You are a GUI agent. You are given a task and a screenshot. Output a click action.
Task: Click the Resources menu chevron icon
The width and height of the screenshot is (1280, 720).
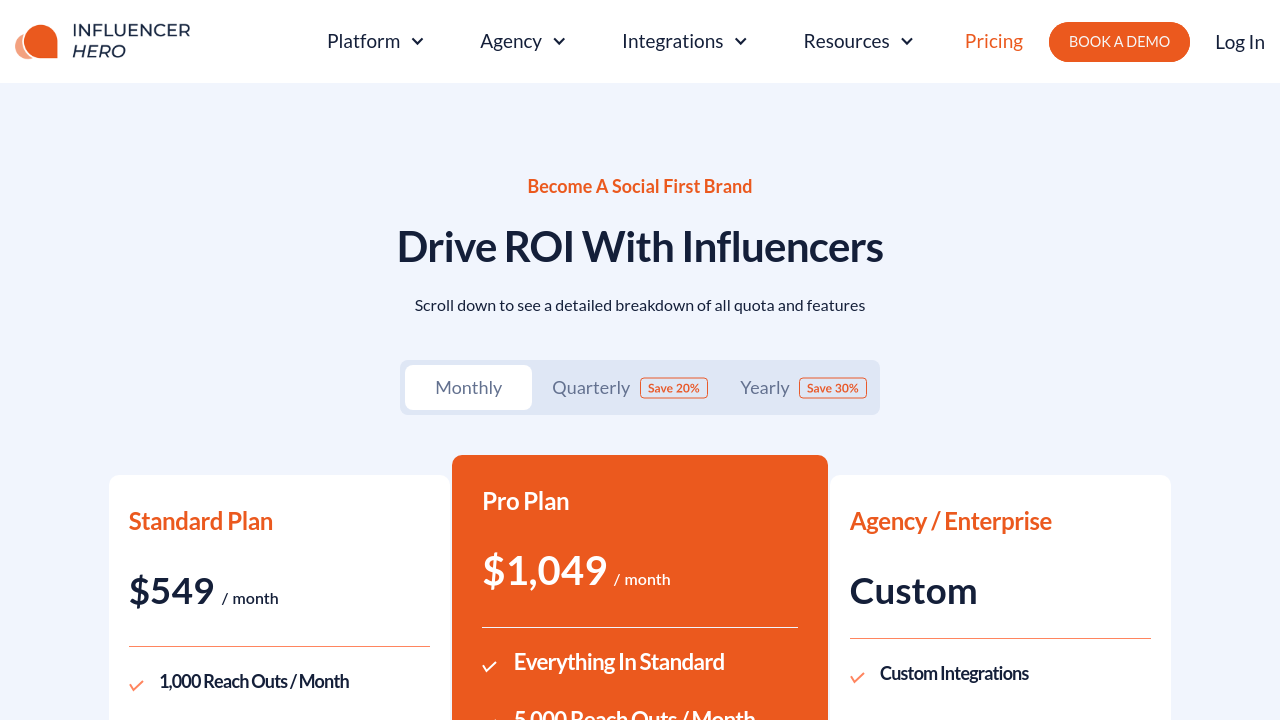(906, 41)
